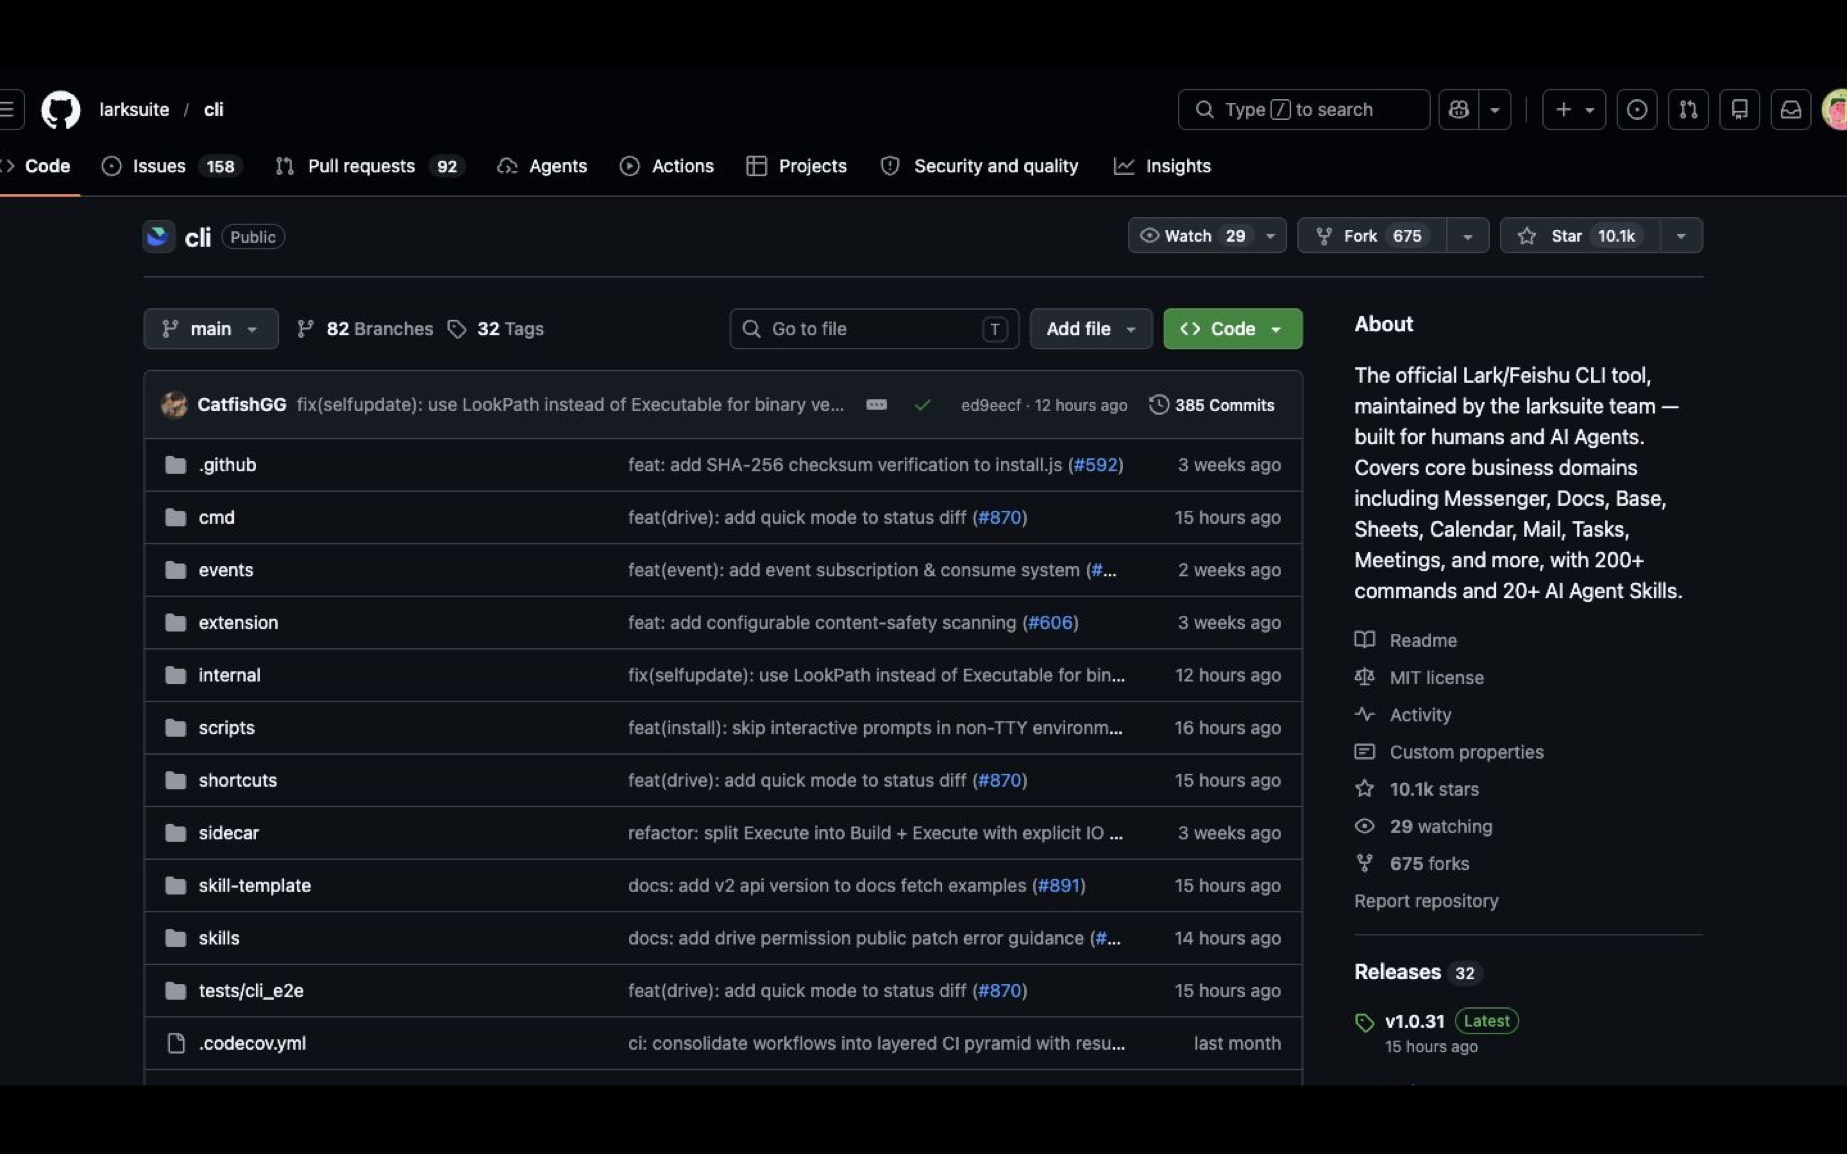Expand the Star lists dropdown arrow
Viewport: 1847px width, 1154px height.
(x=1682, y=236)
